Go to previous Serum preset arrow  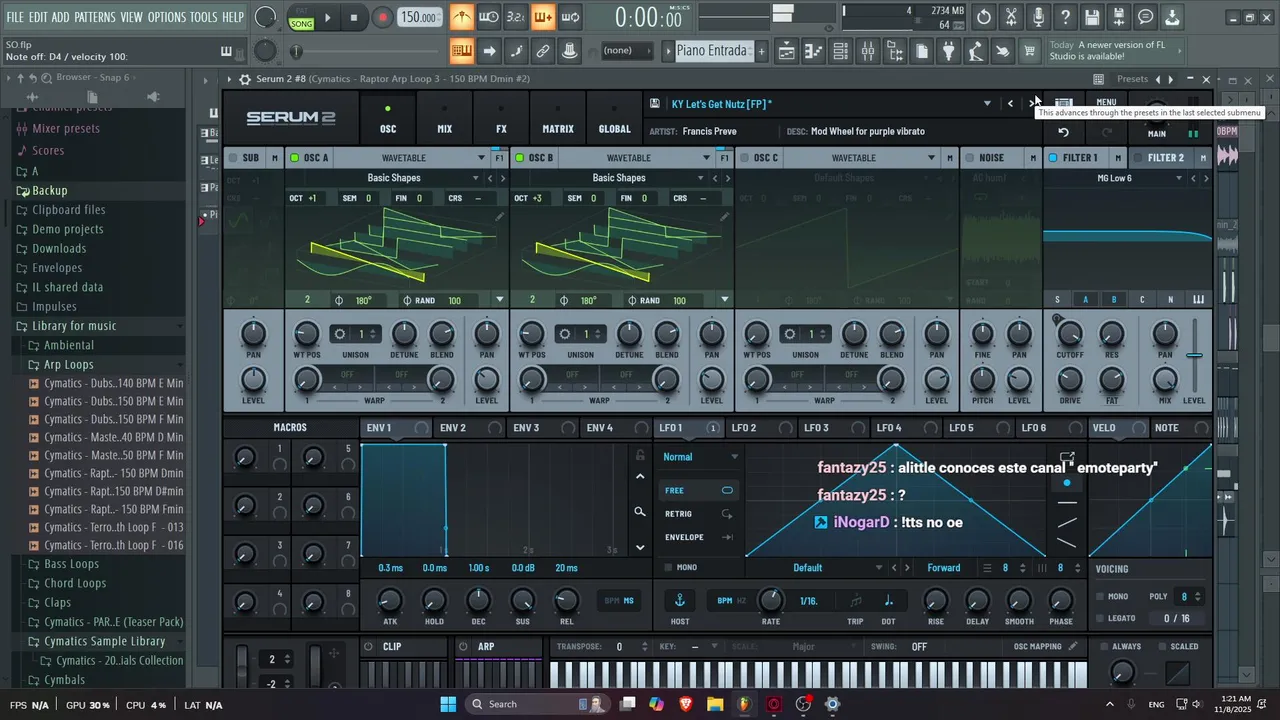pos(1010,103)
